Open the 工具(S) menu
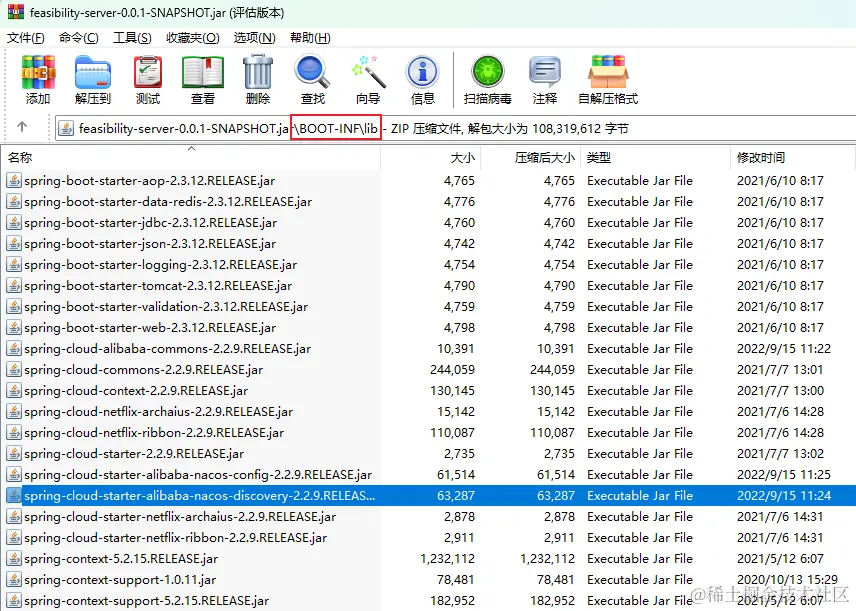This screenshot has width=856, height=611. (132, 38)
